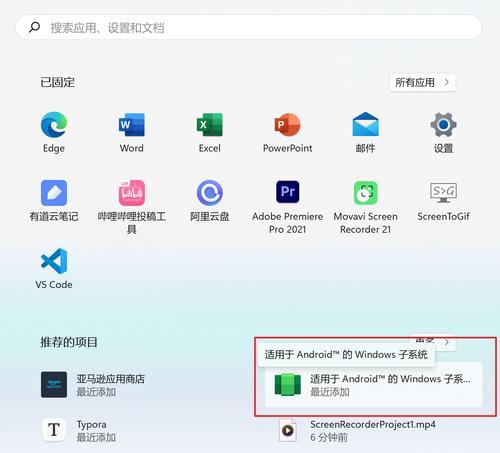Click the magnifier search icon
The width and height of the screenshot is (500, 453).
pyautogui.click(x=34, y=27)
